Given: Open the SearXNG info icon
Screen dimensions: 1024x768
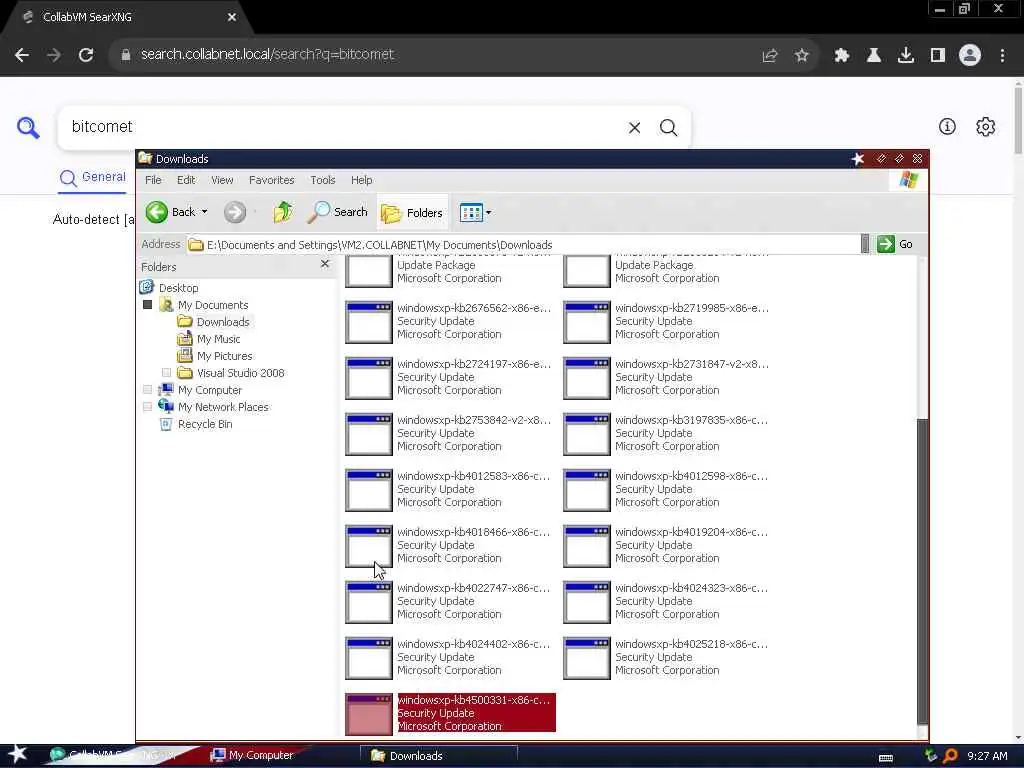Looking at the screenshot, I should [x=947, y=127].
